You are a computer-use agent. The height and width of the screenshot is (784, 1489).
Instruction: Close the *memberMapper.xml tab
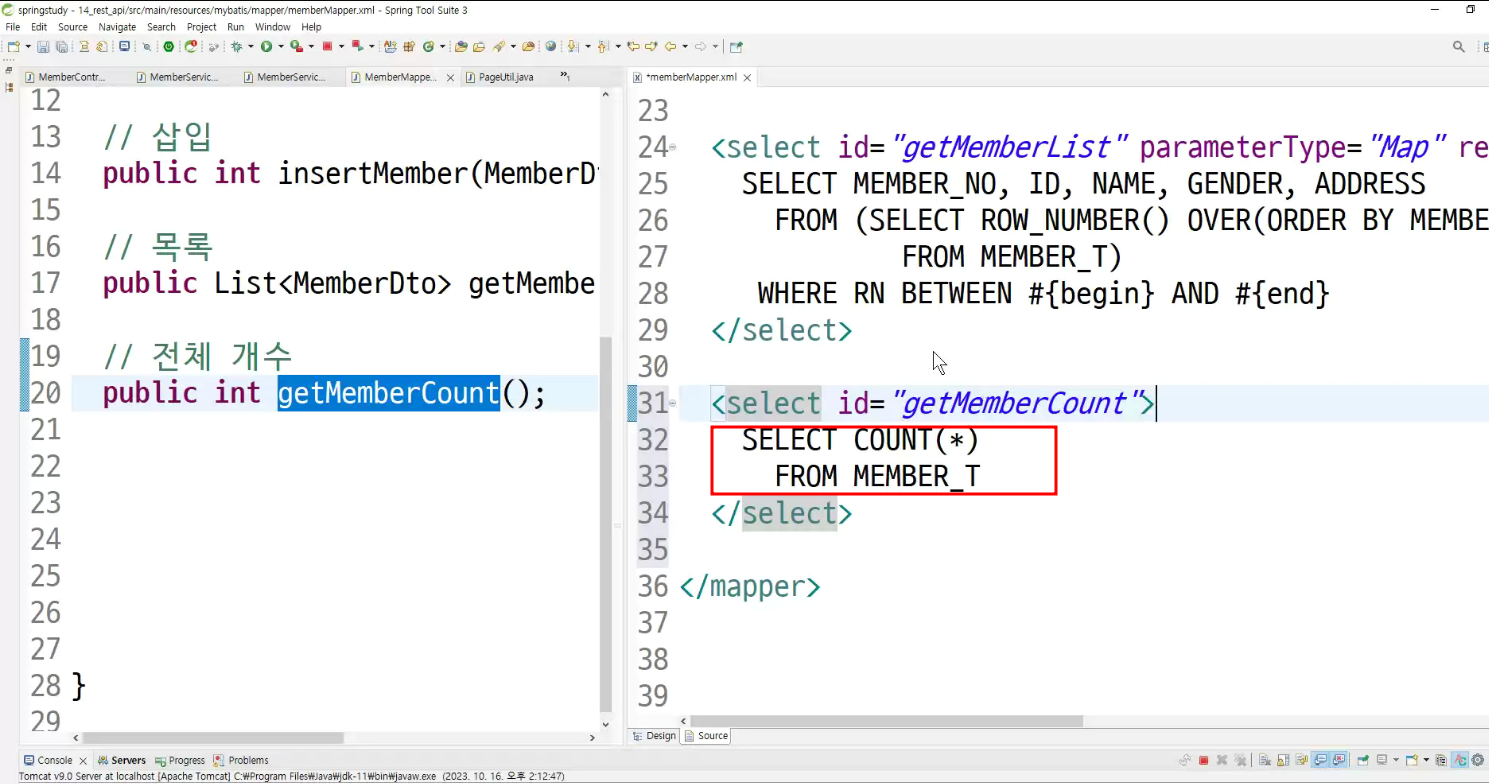747,77
